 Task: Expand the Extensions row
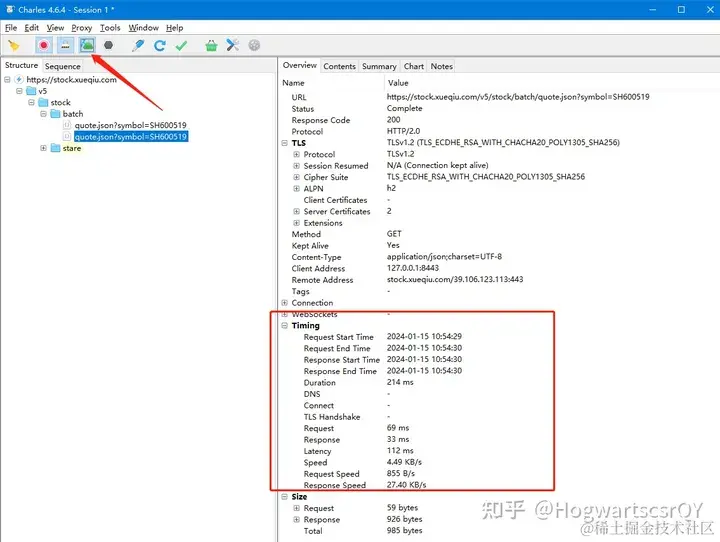[297, 223]
